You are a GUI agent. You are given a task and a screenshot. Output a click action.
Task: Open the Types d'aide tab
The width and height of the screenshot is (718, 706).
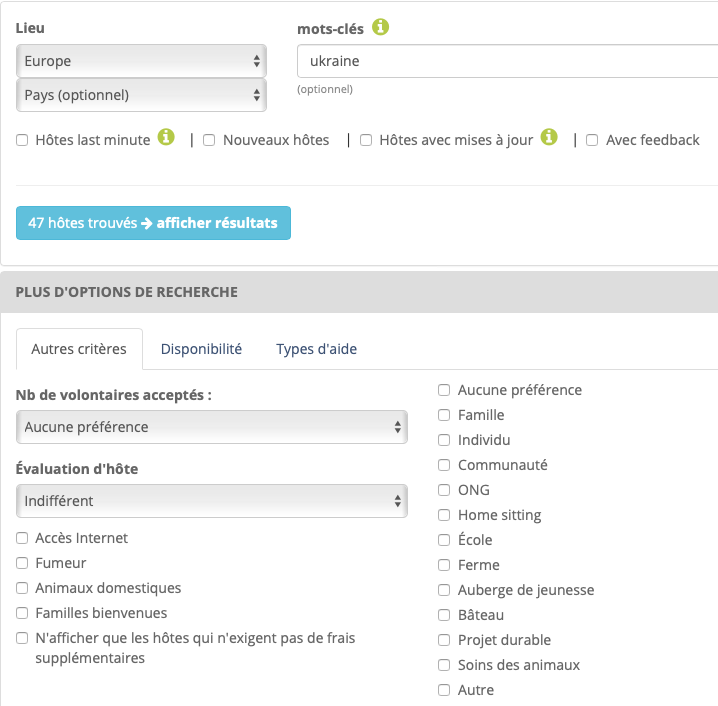point(316,349)
